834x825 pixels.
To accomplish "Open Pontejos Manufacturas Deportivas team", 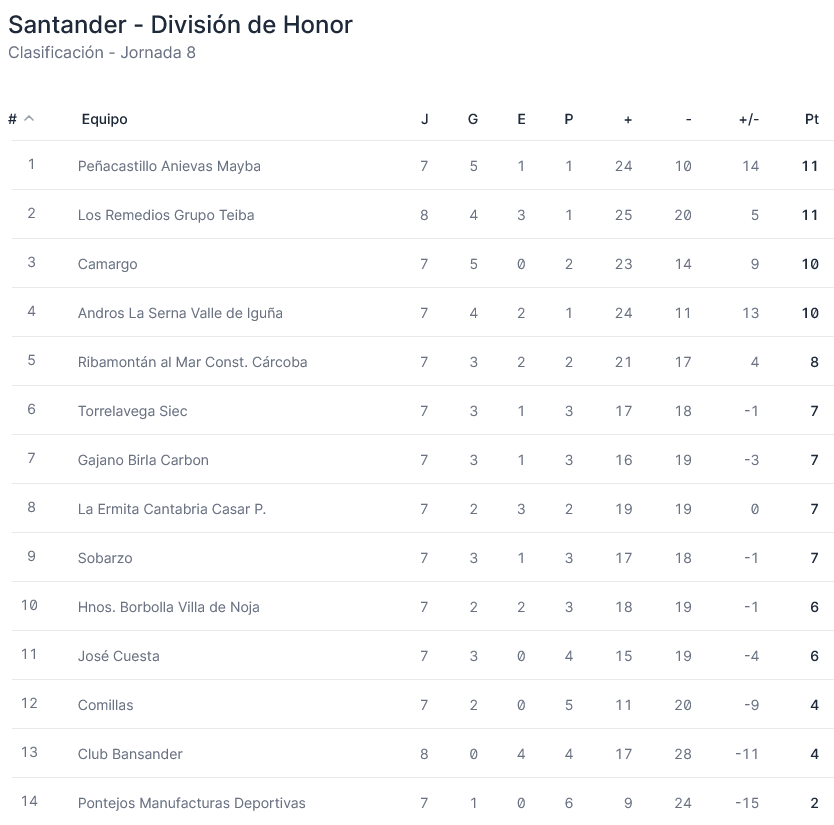I will tap(192, 803).
